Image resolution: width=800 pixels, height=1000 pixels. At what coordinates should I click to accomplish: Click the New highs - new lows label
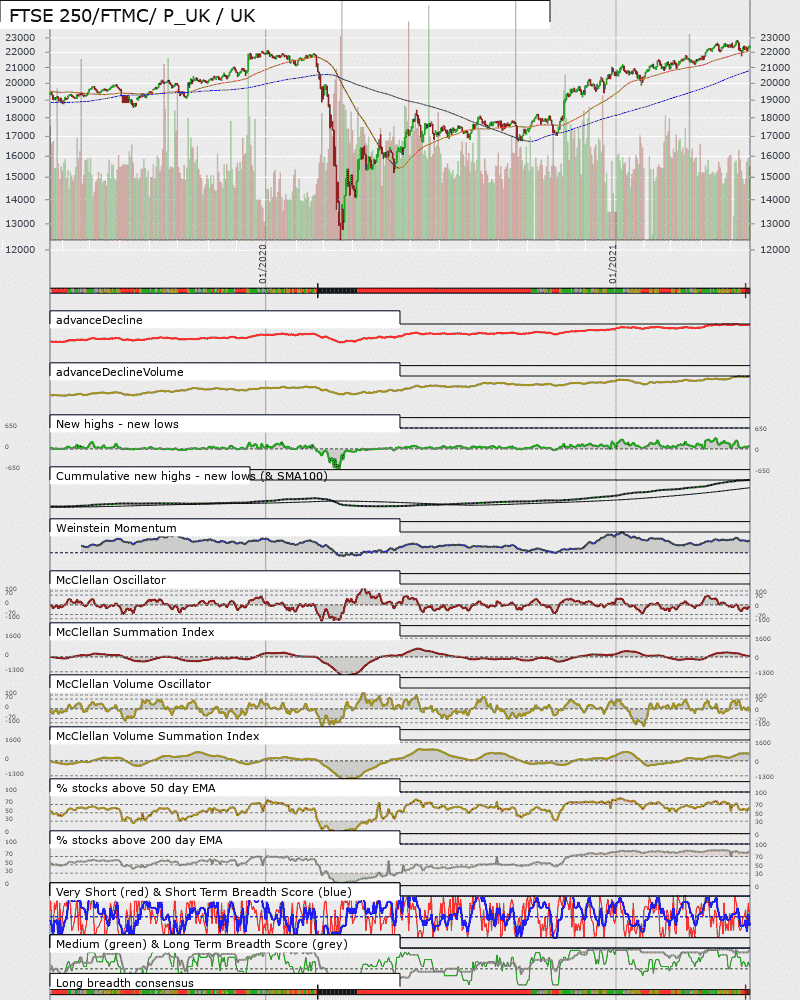click(117, 424)
